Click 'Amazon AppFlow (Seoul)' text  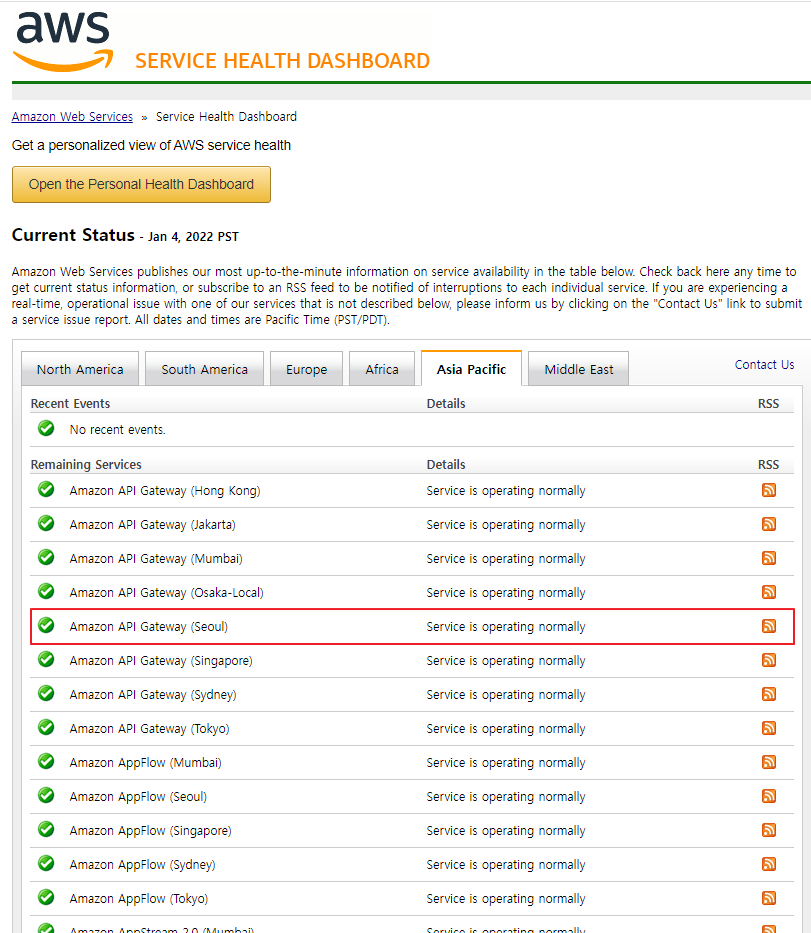click(138, 796)
